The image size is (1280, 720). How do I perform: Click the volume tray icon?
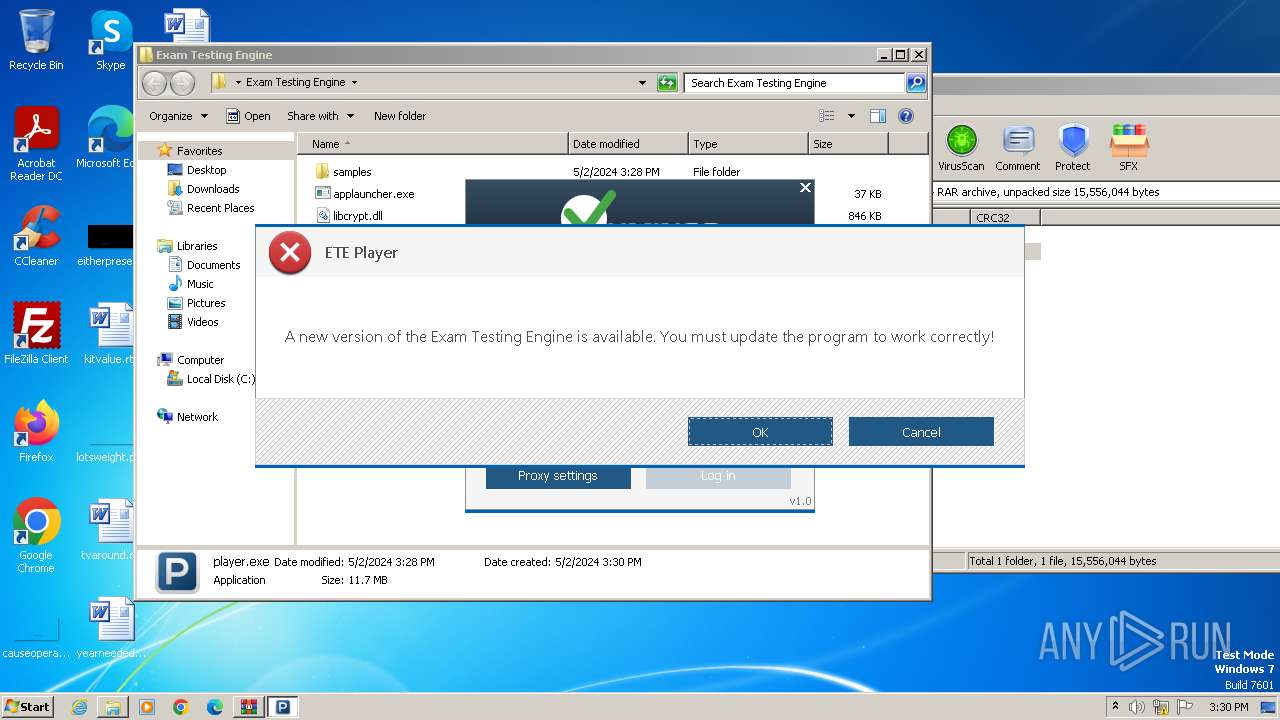point(1137,707)
